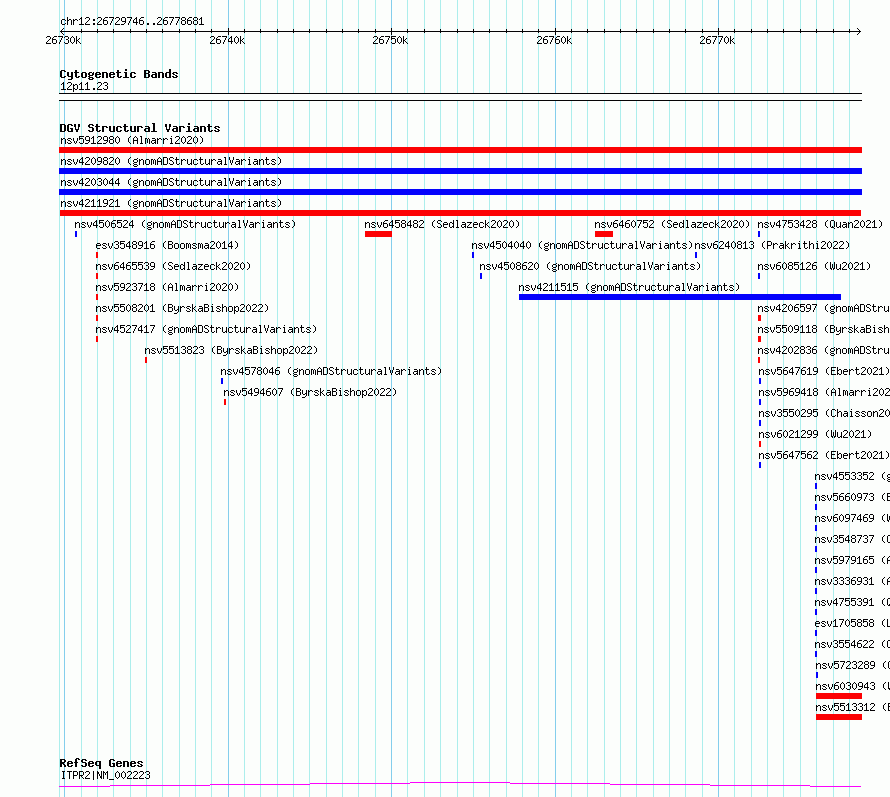The height and width of the screenshot is (797, 890).
Task: Click nsv5660973 variant label
Action: (852, 497)
